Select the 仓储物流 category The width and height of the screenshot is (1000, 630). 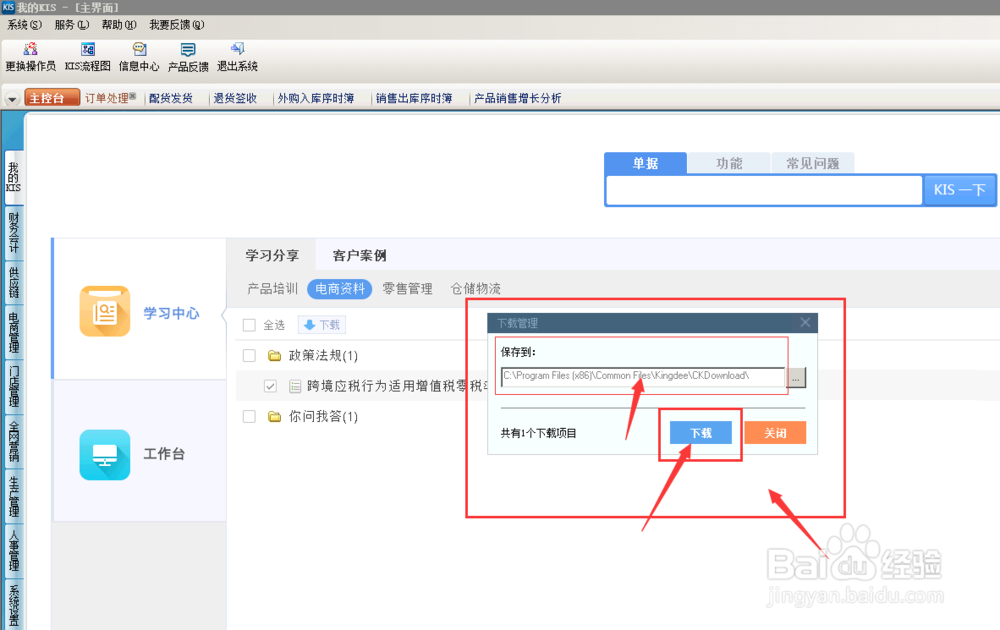475,289
